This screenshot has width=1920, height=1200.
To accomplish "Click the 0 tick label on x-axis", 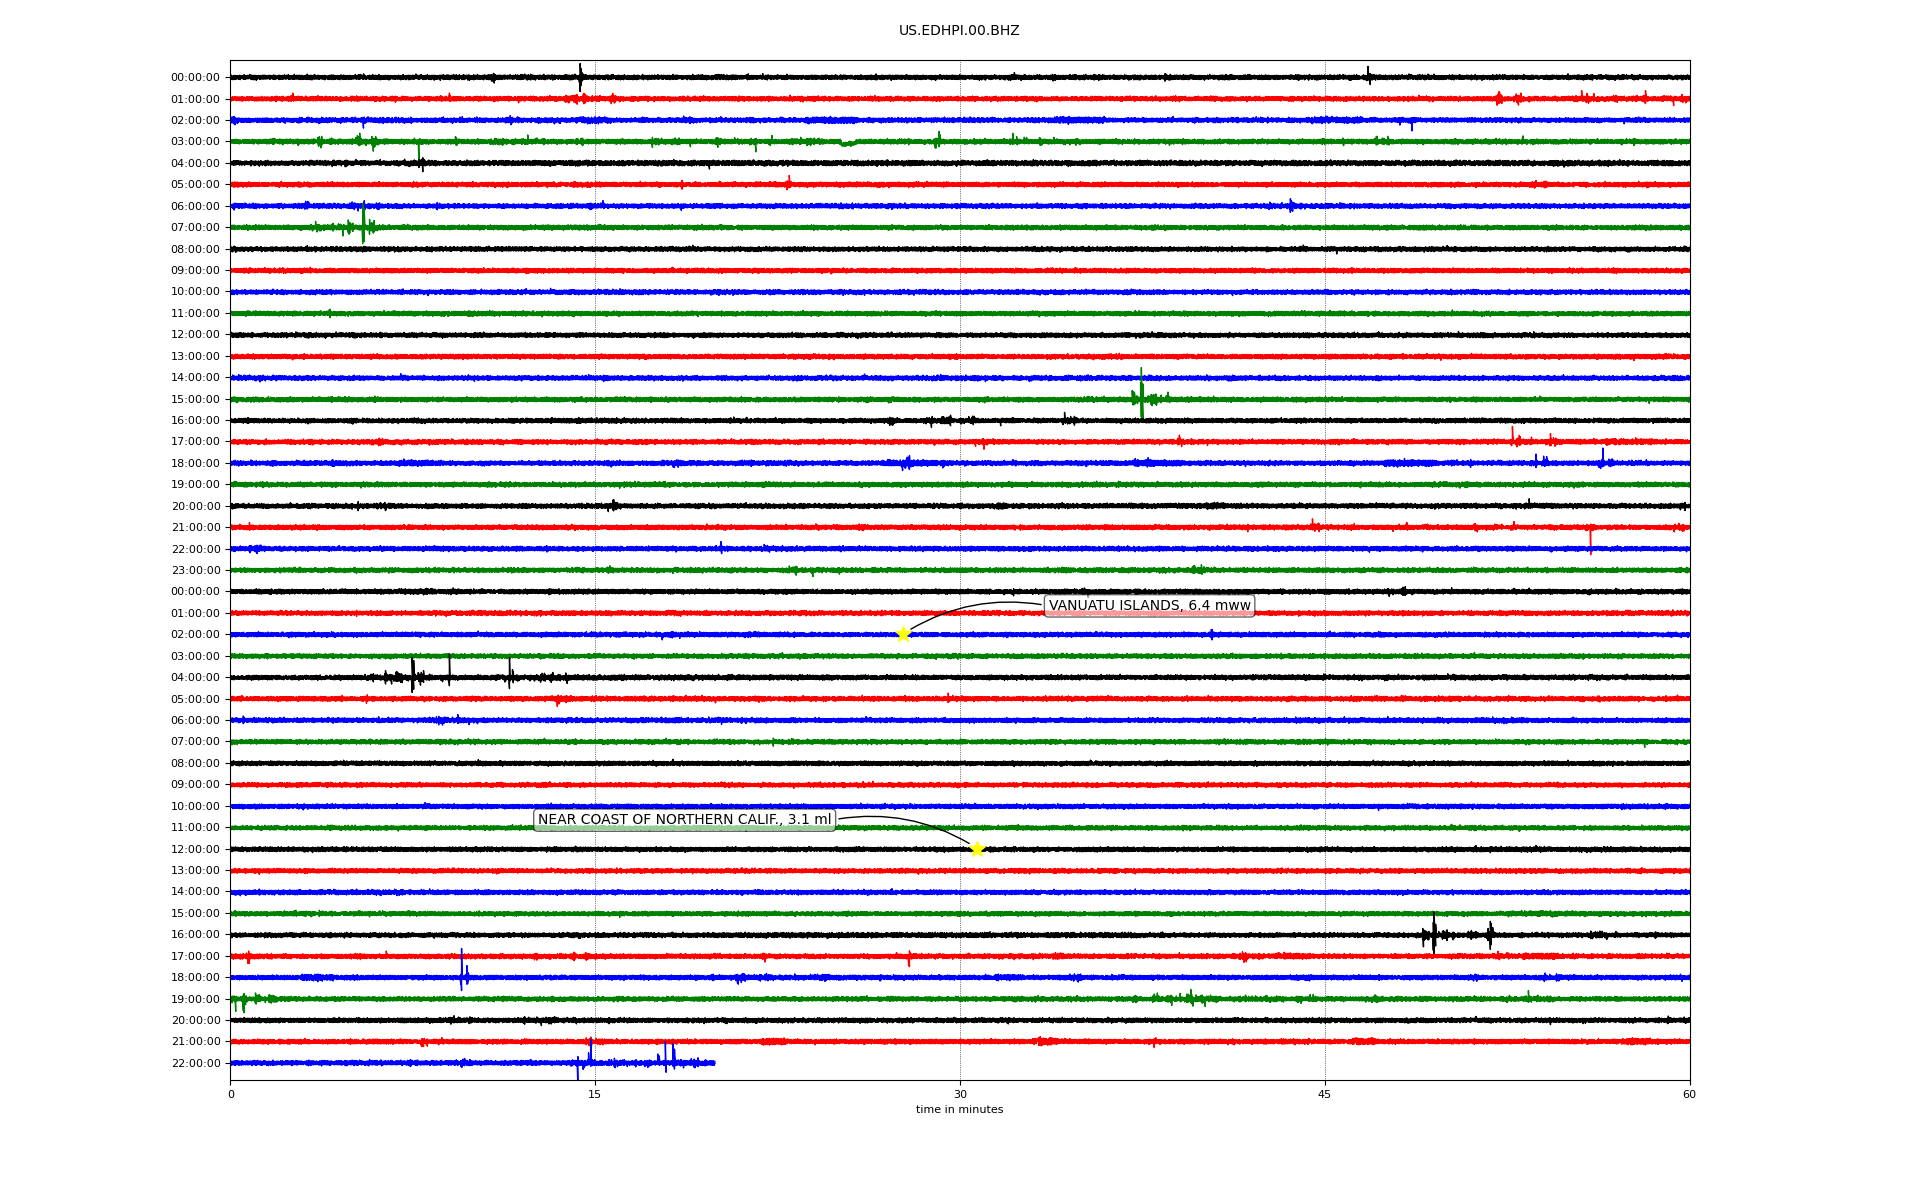I will pos(231,1094).
